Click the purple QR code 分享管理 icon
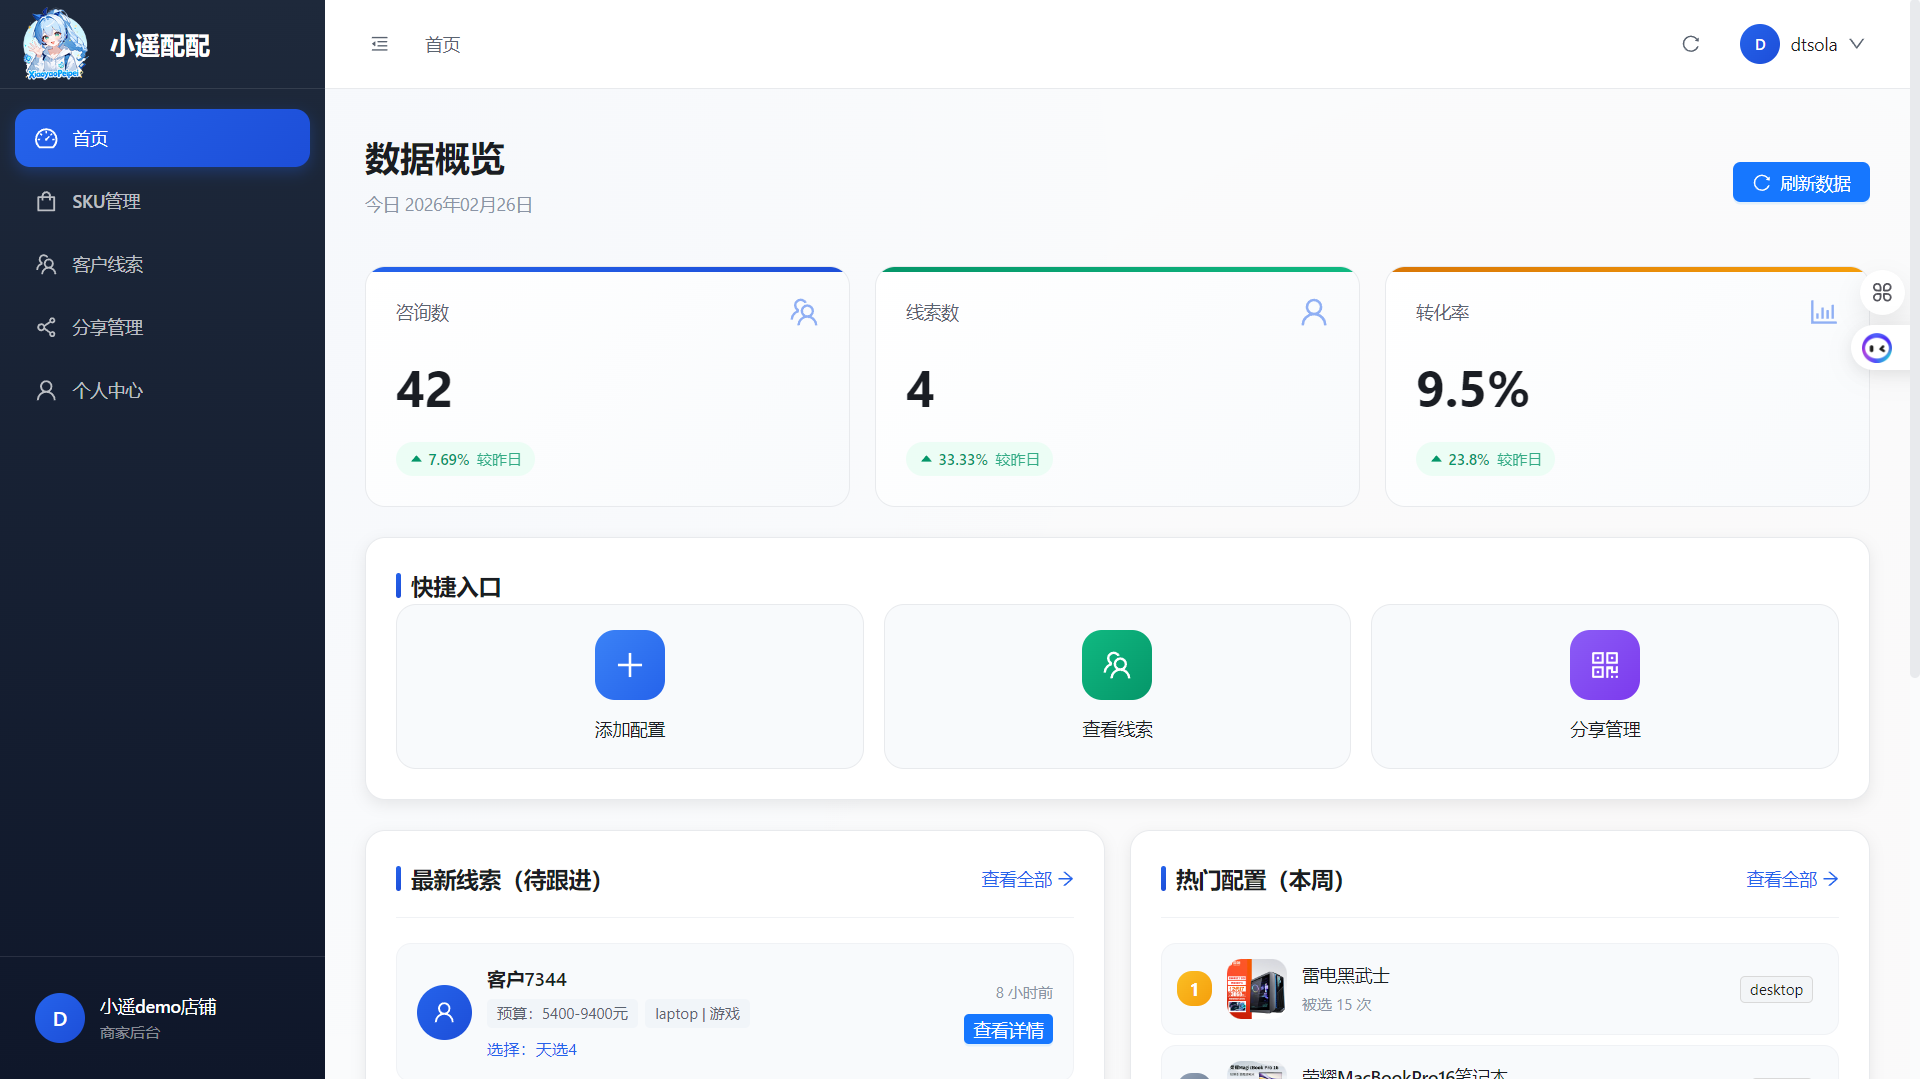Screen dimensions: 1920x1079 (x=1604, y=665)
